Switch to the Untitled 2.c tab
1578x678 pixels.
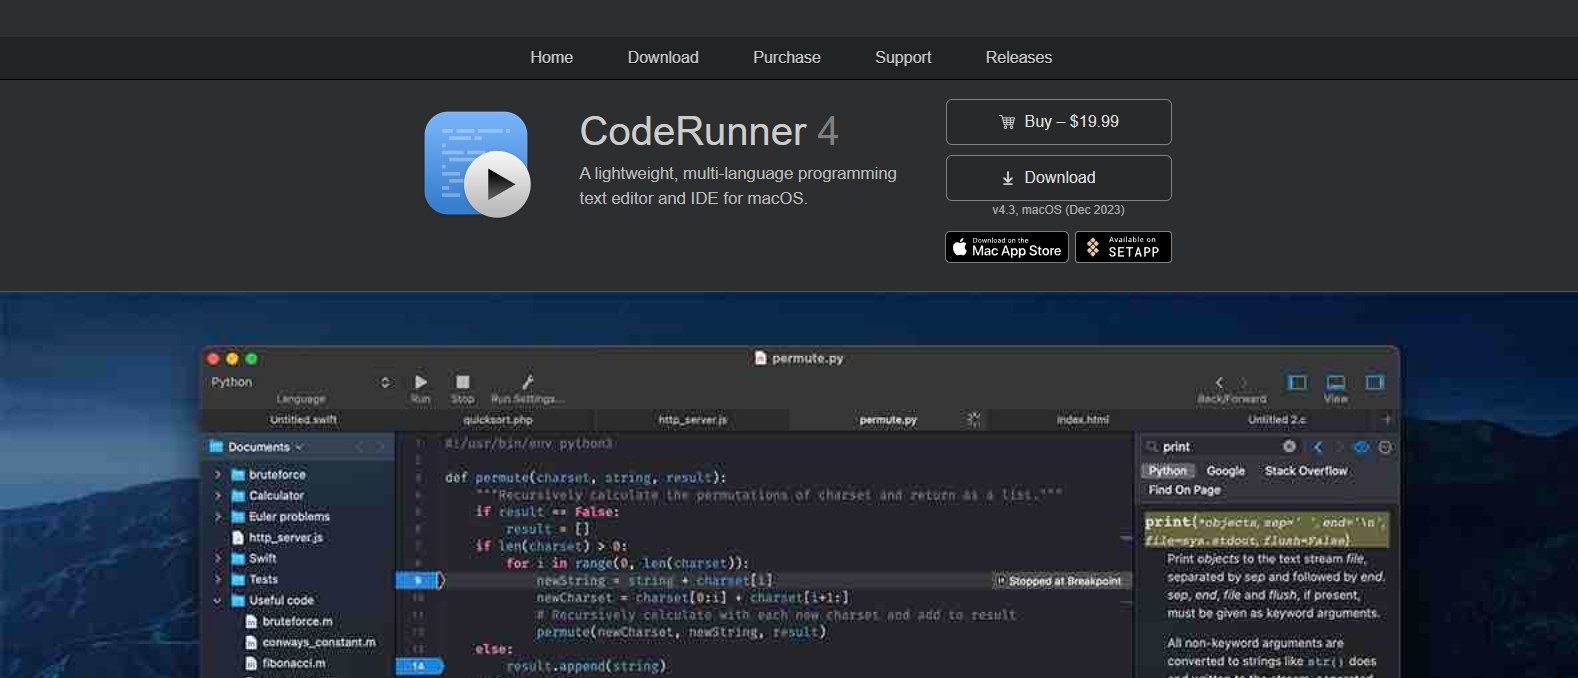[1276, 420]
